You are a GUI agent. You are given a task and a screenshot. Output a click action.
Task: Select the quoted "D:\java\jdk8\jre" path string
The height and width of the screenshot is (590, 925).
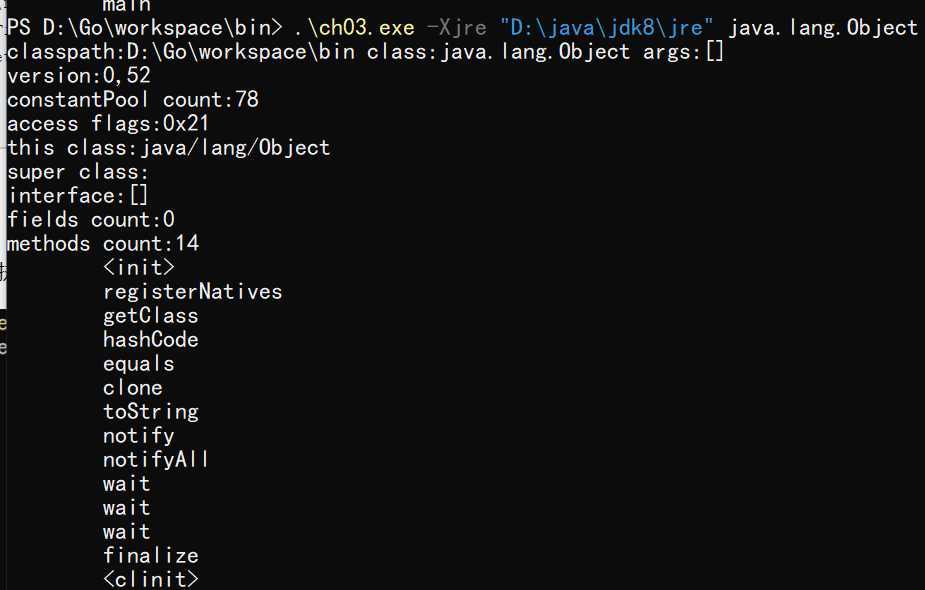(x=607, y=27)
